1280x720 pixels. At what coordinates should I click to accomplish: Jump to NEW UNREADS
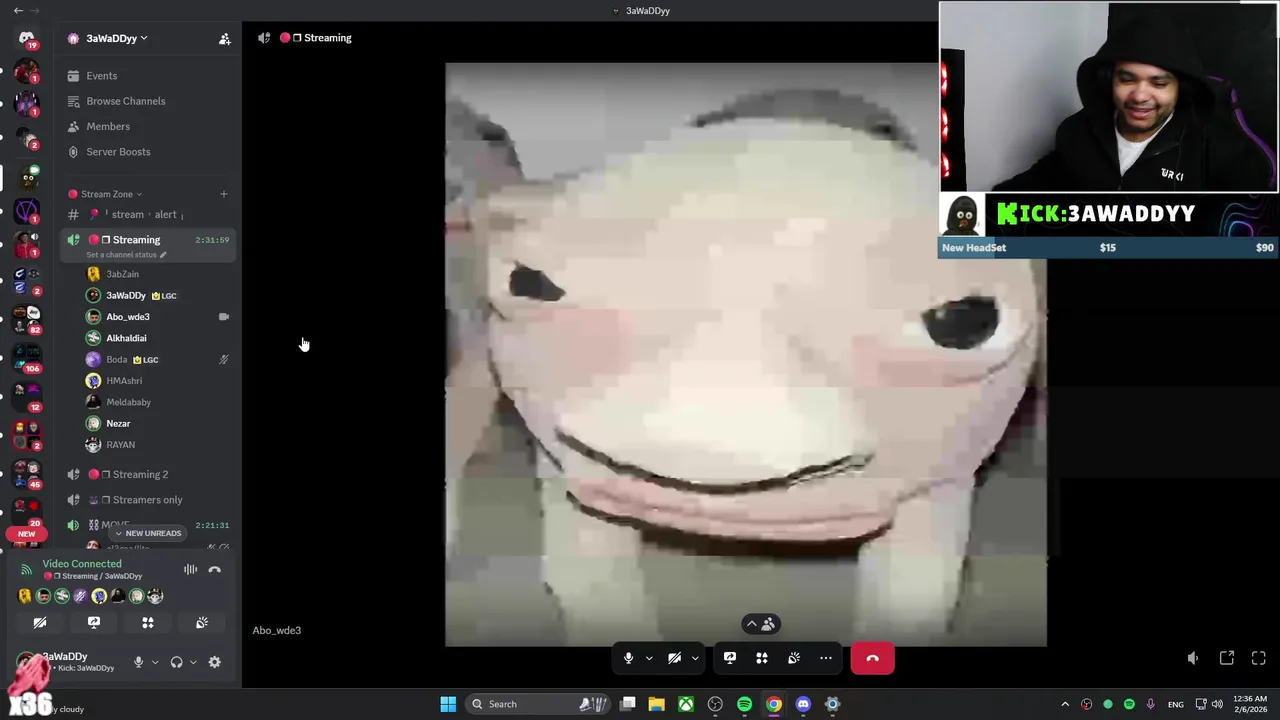click(x=148, y=533)
